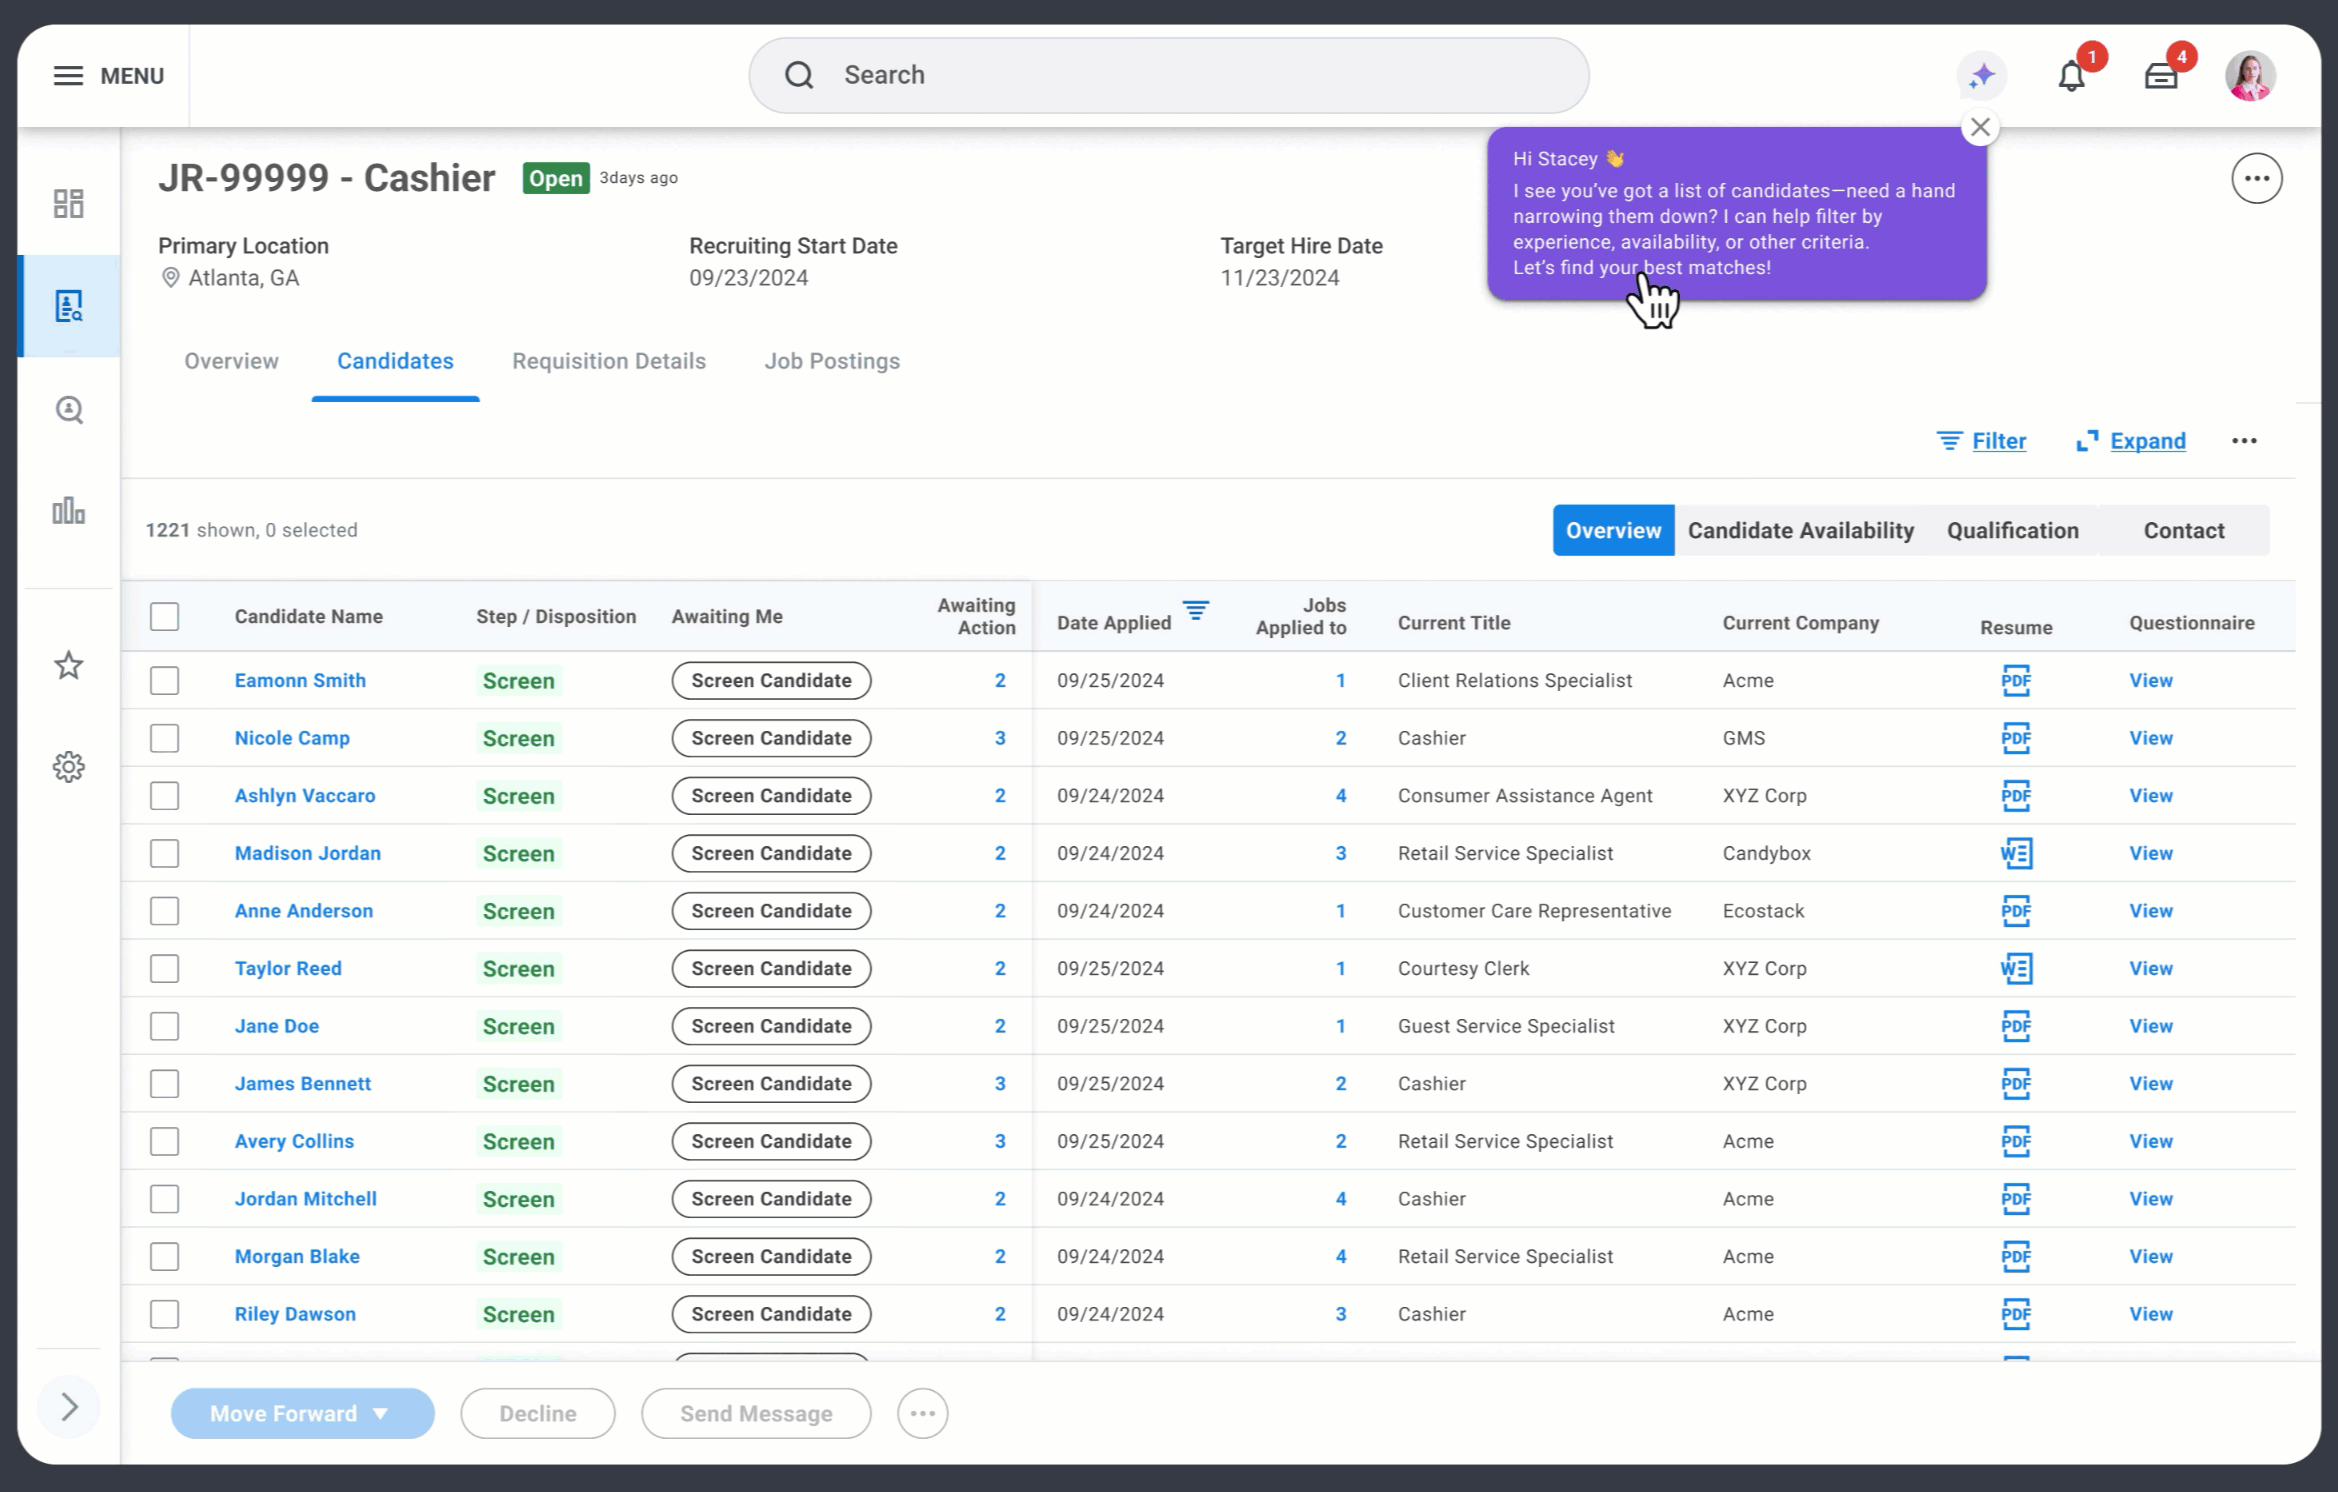The image size is (2338, 1492).
Task: Select Jane Doe's row checkbox
Action: pyautogui.click(x=165, y=1026)
